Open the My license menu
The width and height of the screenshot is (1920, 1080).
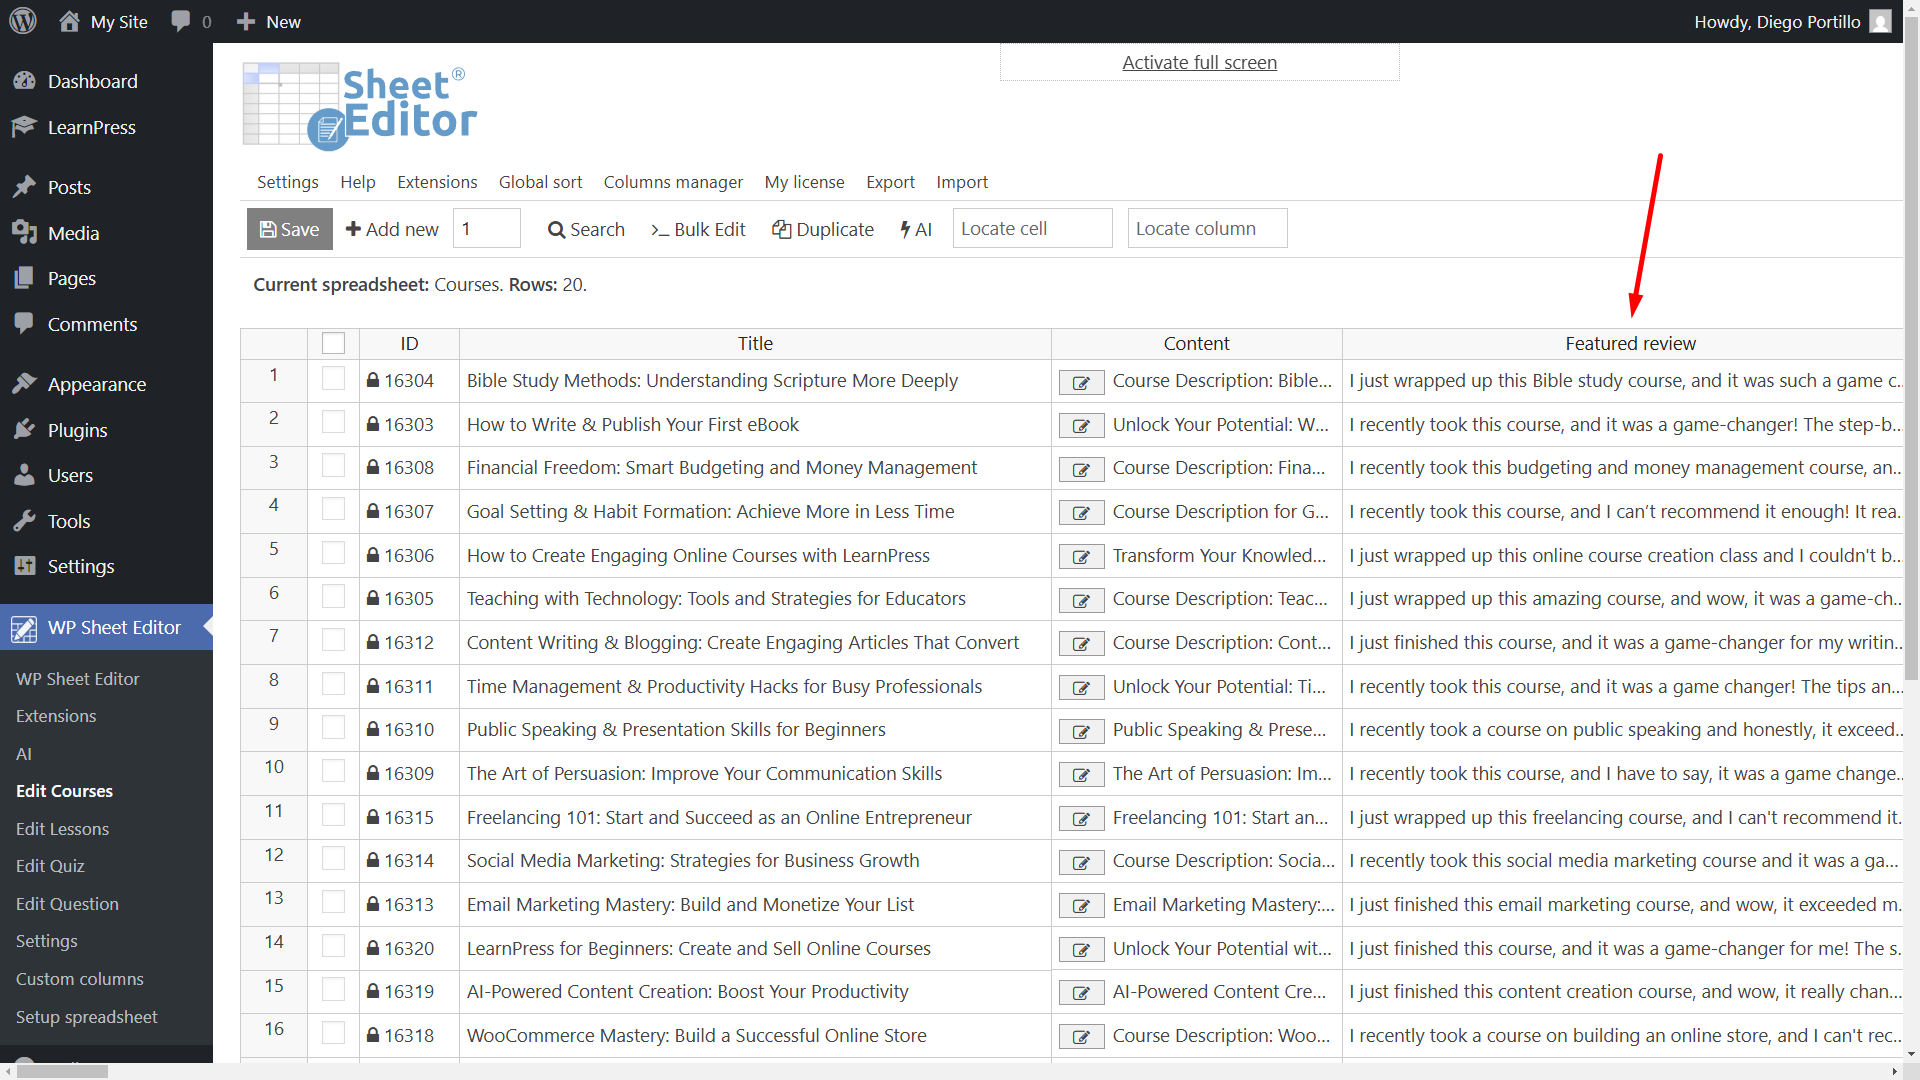(804, 182)
